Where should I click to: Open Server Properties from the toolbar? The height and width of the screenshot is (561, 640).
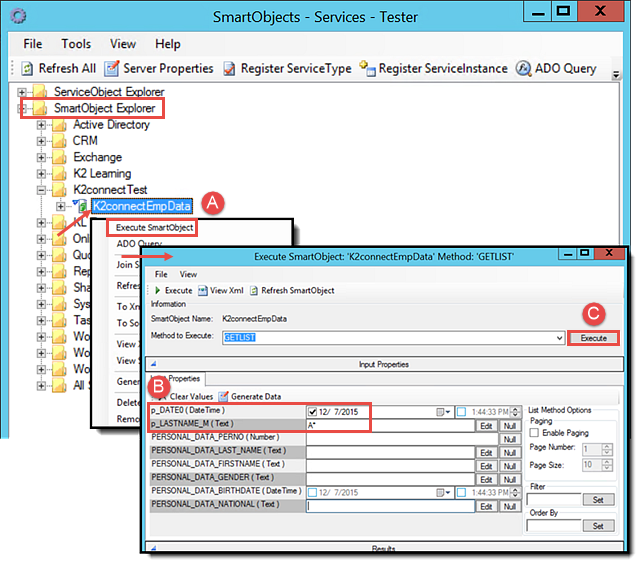pos(113,69)
